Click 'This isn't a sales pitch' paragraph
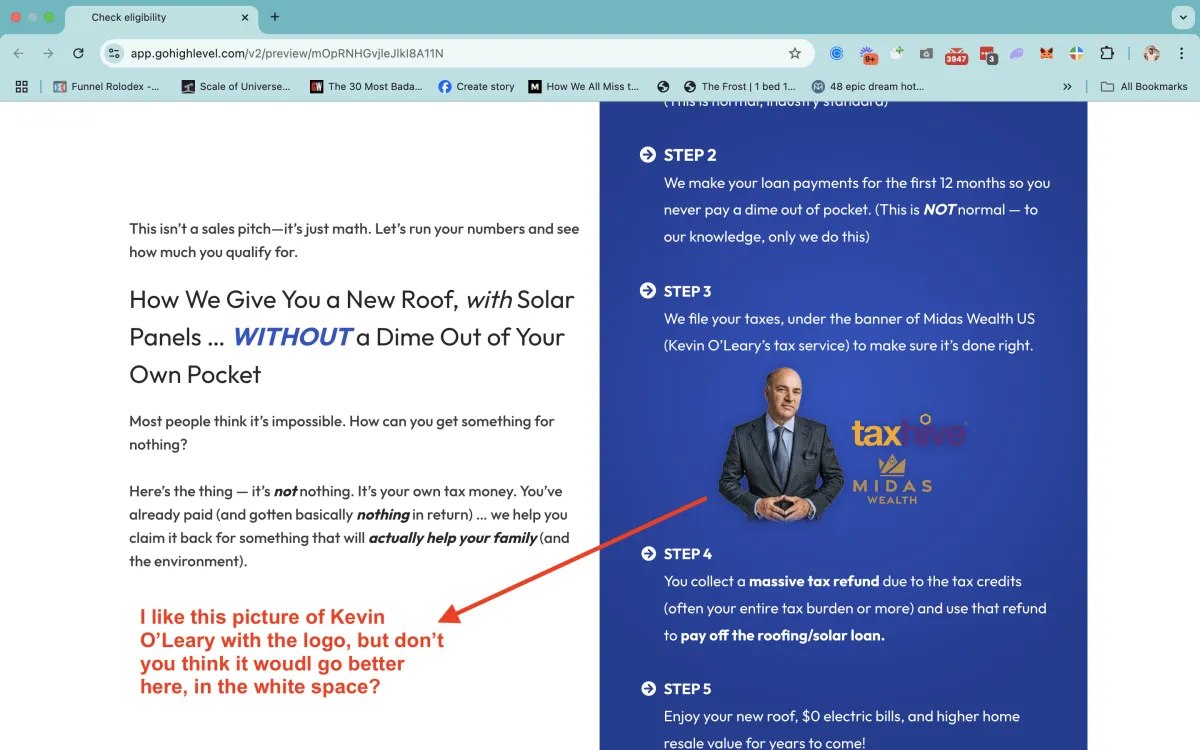1200x750 pixels. click(354, 240)
